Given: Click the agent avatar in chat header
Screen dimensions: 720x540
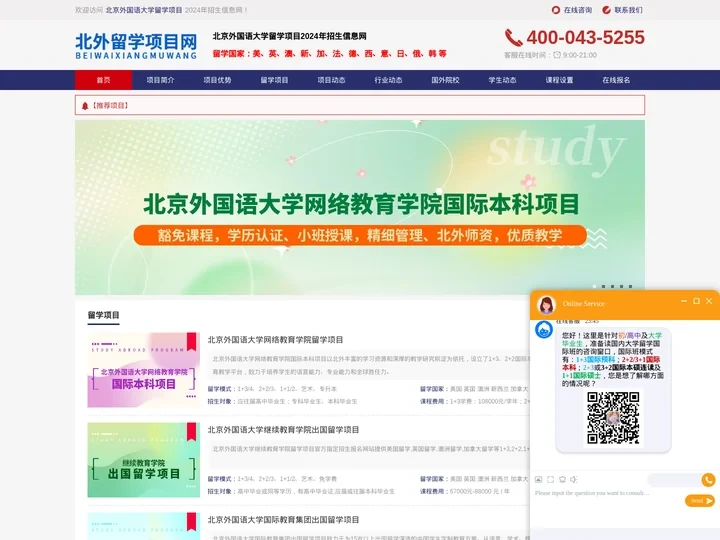Looking at the screenshot, I should (x=546, y=304).
